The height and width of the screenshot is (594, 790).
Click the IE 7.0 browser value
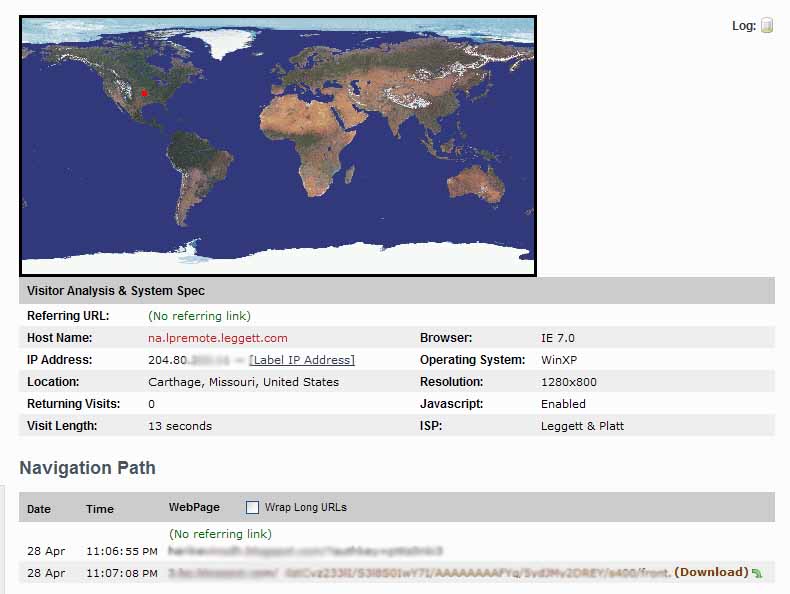pyautogui.click(x=557, y=338)
